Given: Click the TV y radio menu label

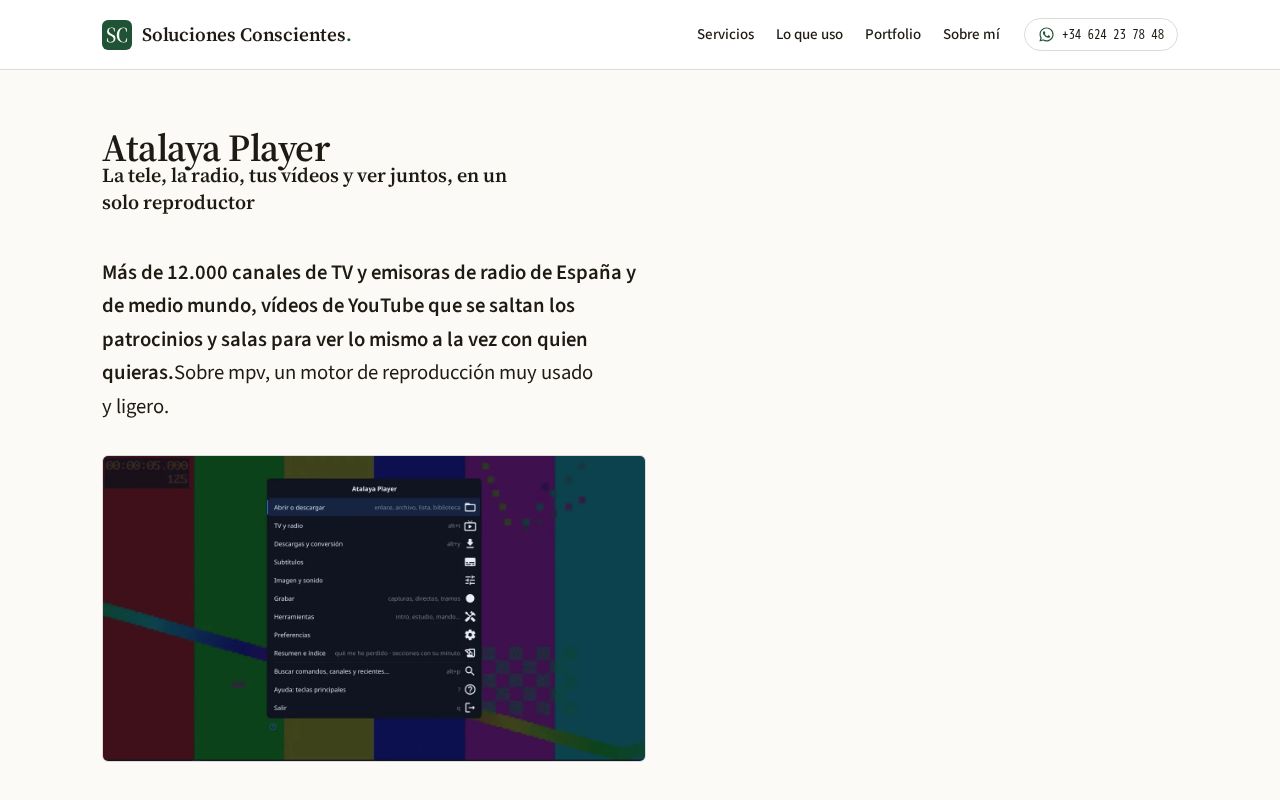Looking at the screenshot, I should (288, 526).
